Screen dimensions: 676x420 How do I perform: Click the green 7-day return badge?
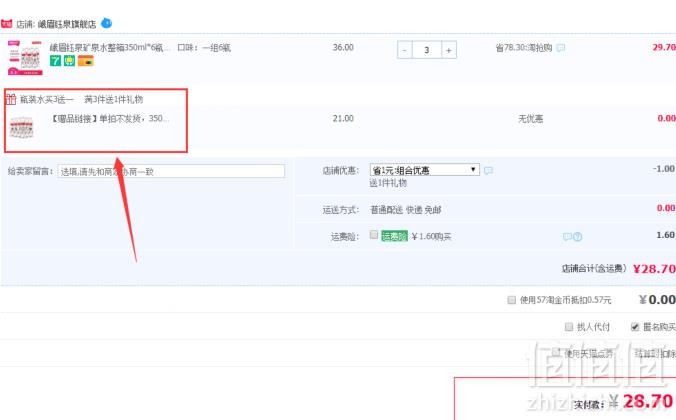55,61
